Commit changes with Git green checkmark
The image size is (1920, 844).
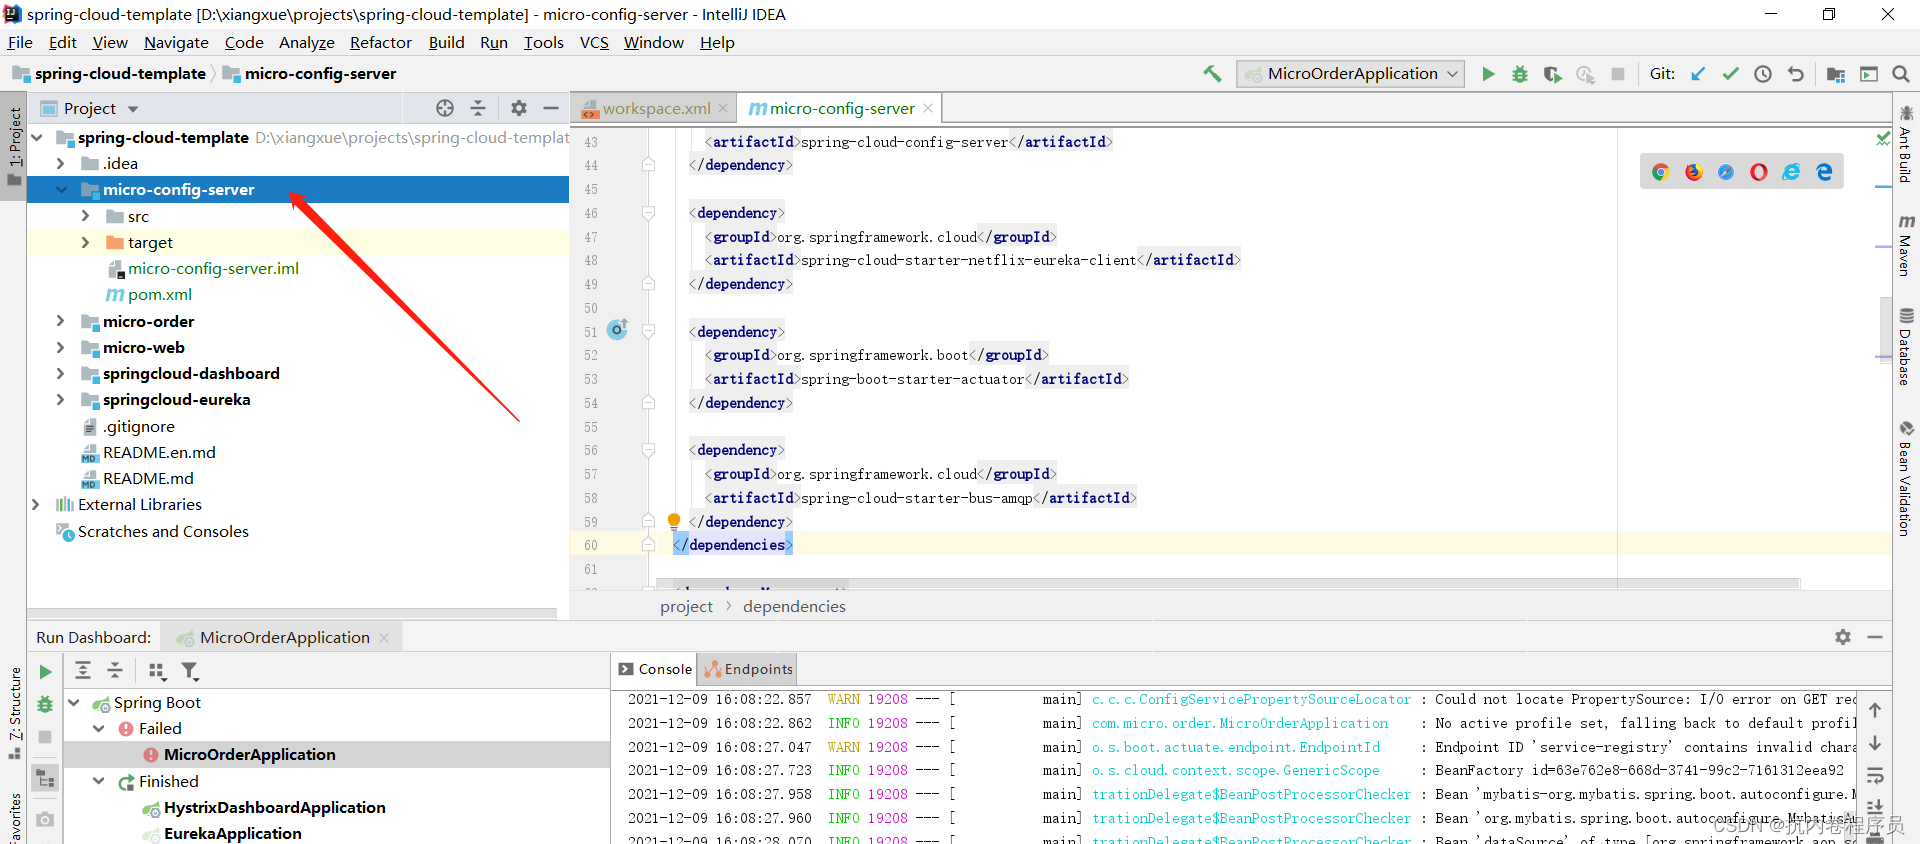point(1730,74)
